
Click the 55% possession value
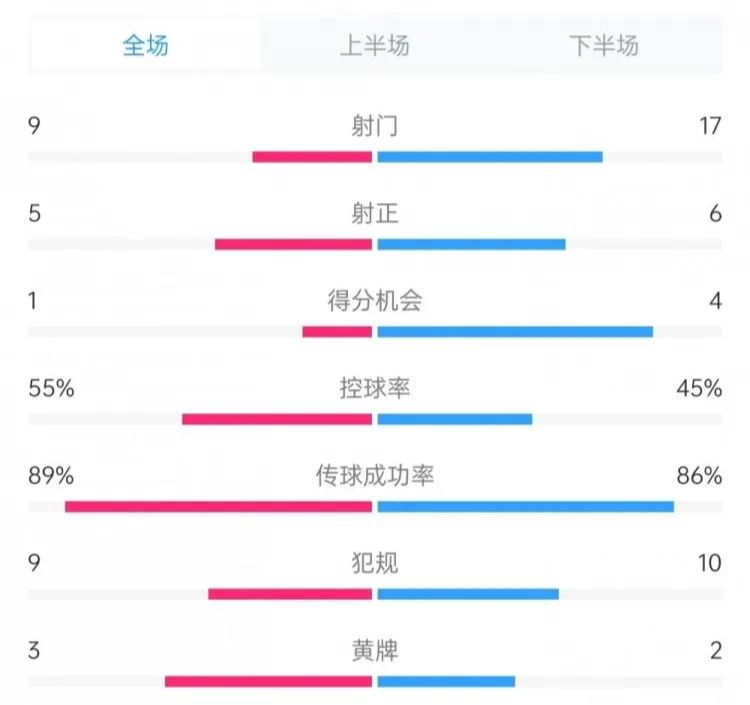coord(52,388)
